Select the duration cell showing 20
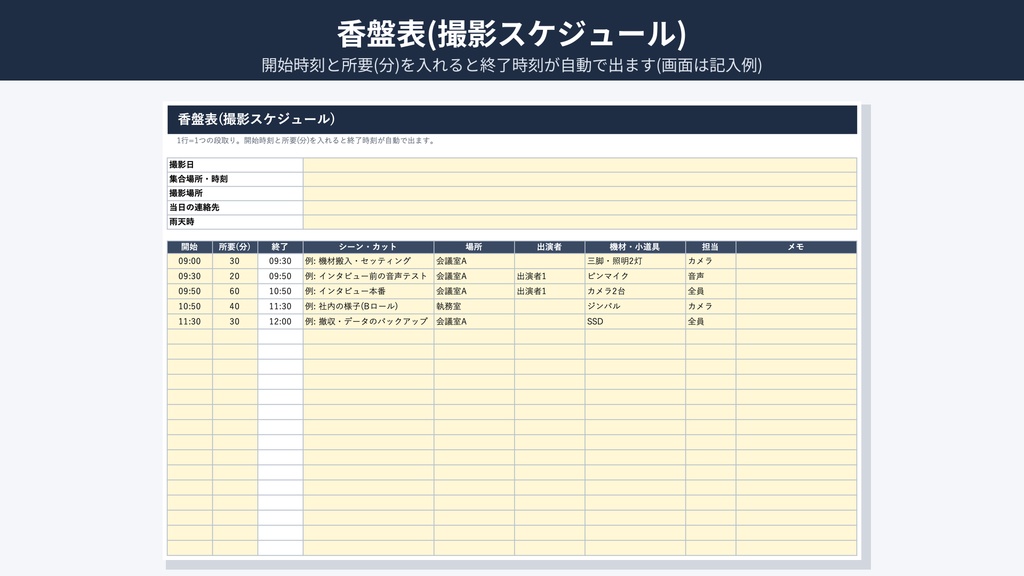This screenshot has height=576, width=1024. point(234,276)
